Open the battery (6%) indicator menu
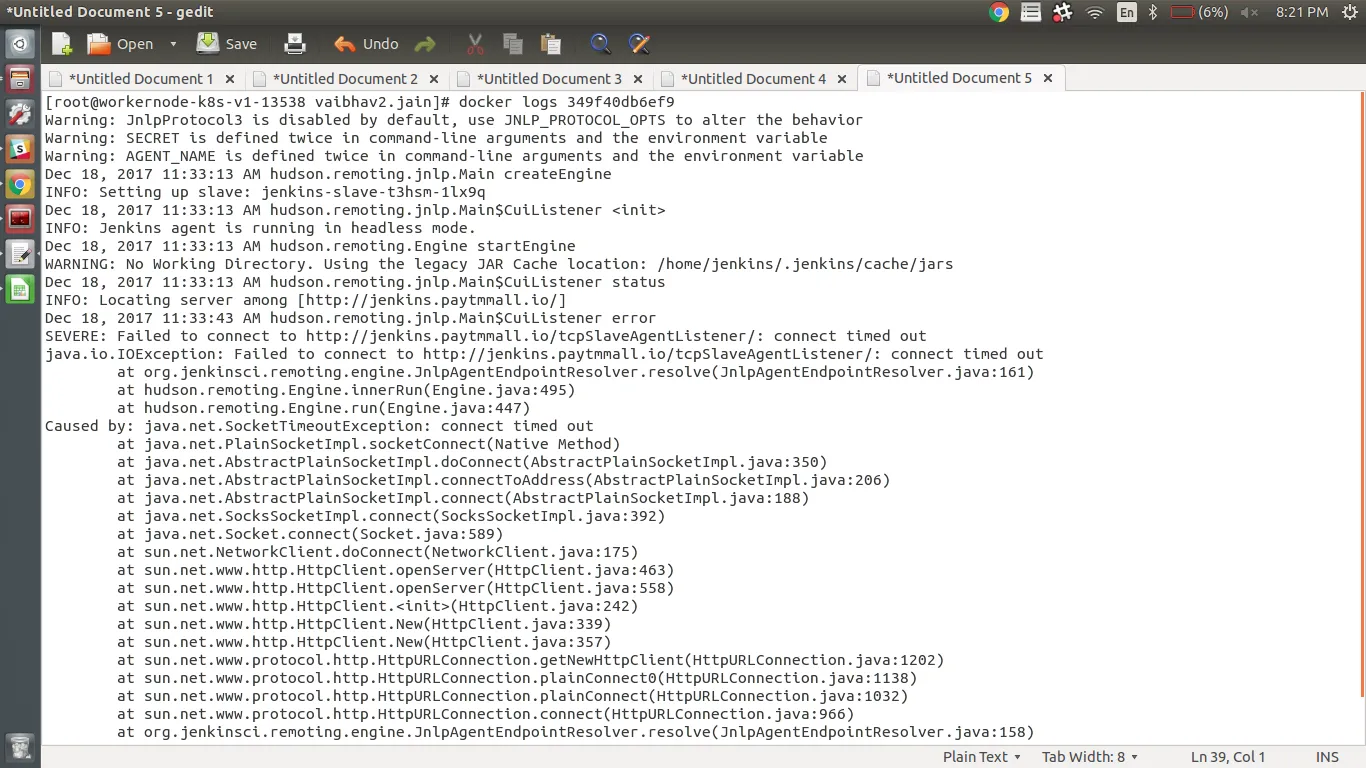 [x=1199, y=12]
